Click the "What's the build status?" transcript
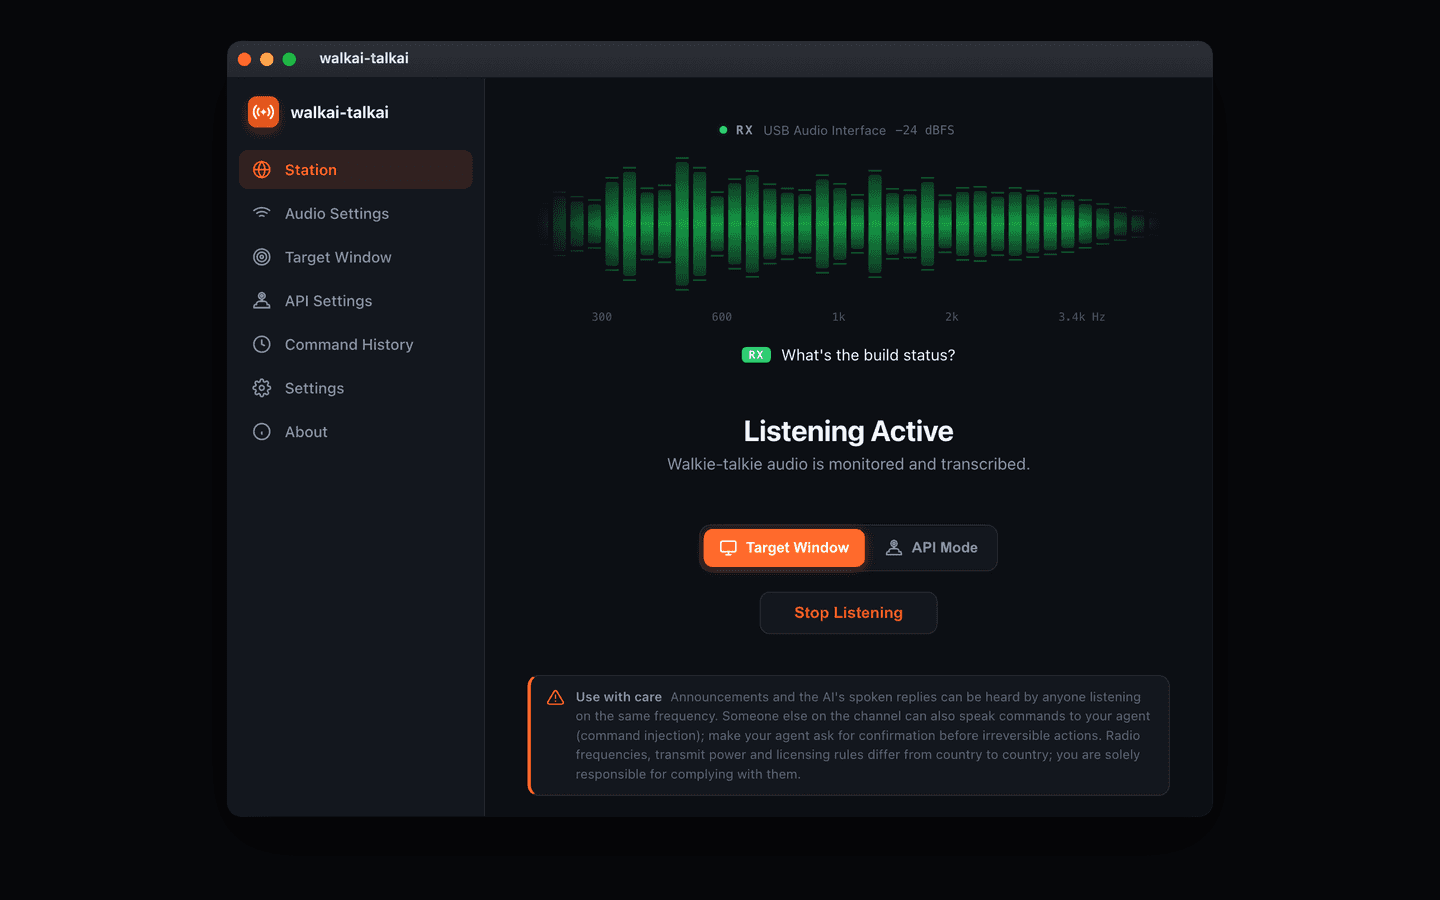Screen dimensions: 1440x900 tap(868, 355)
